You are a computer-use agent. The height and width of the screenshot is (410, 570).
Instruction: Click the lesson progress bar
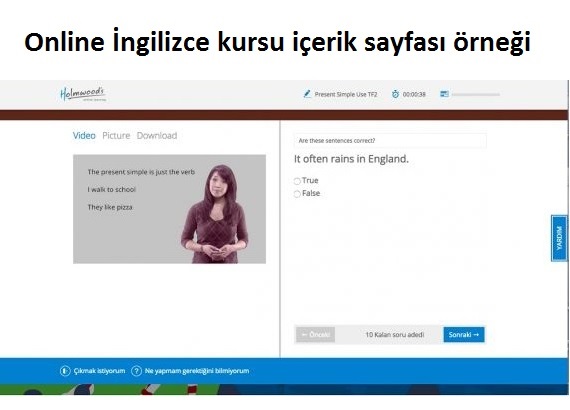coord(476,95)
